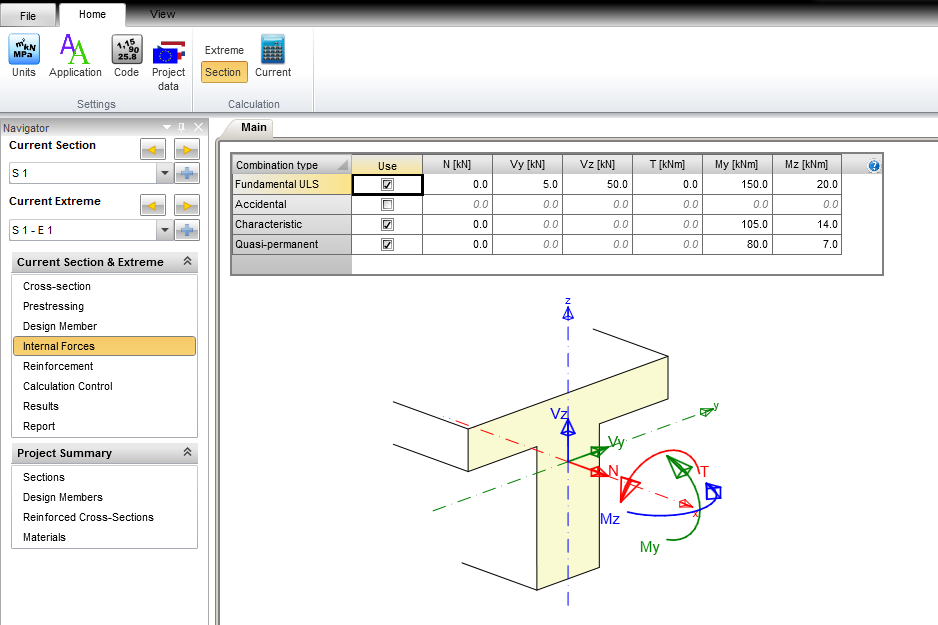Open the Current Extreme dropdown
This screenshot has height=625, width=938.
164,231
